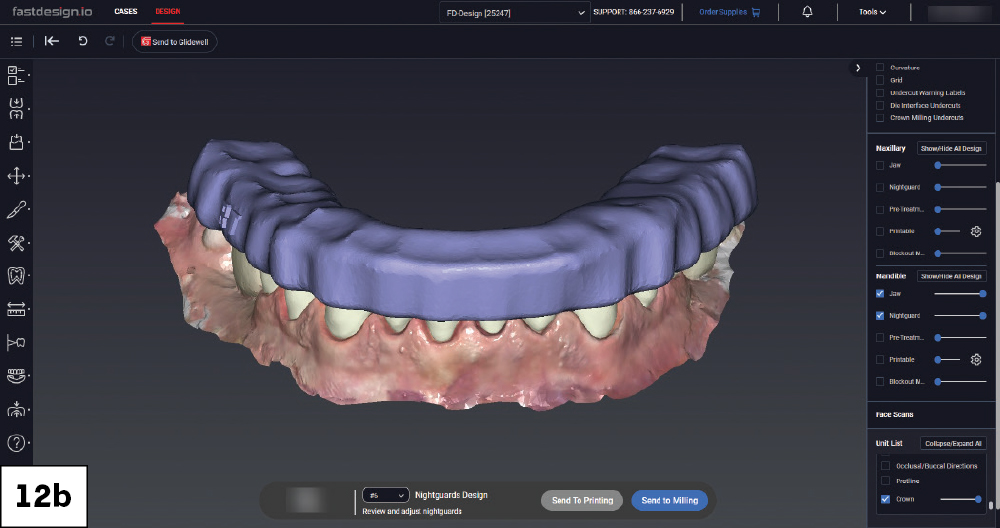Open the Order Supplies link
The width and height of the screenshot is (1000, 528).
point(722,12)
